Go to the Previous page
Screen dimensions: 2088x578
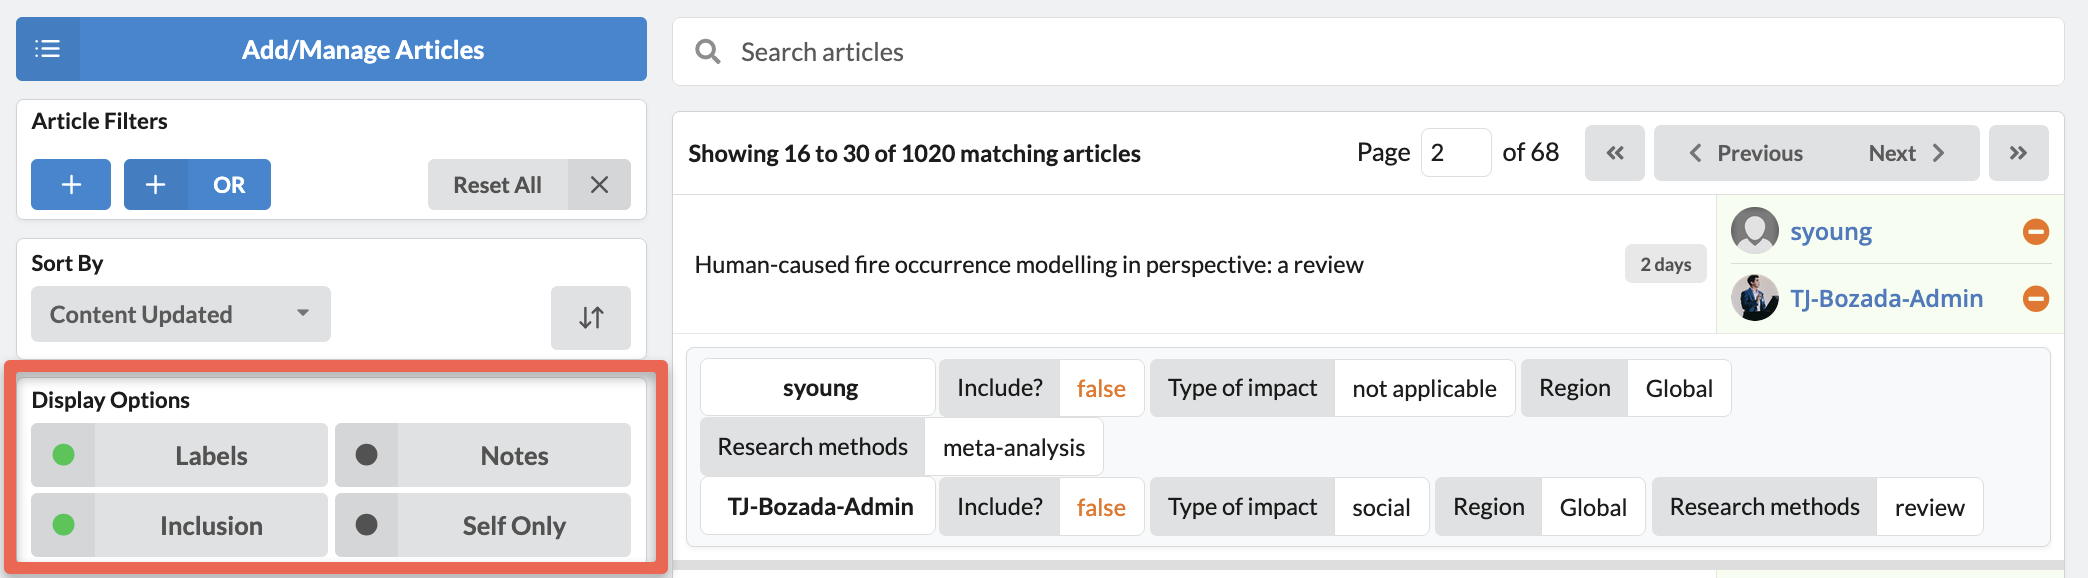1746,153
